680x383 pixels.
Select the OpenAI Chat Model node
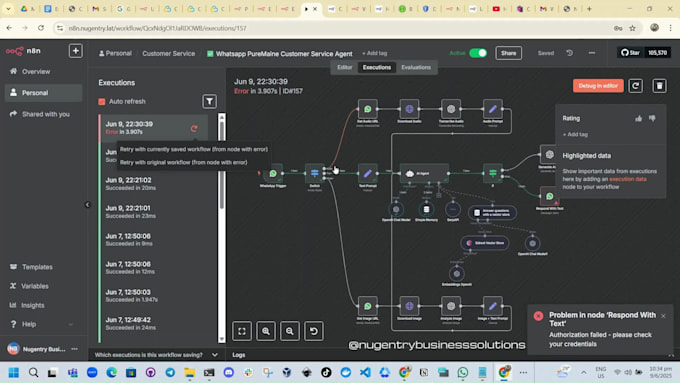click(x=396, y=210)
